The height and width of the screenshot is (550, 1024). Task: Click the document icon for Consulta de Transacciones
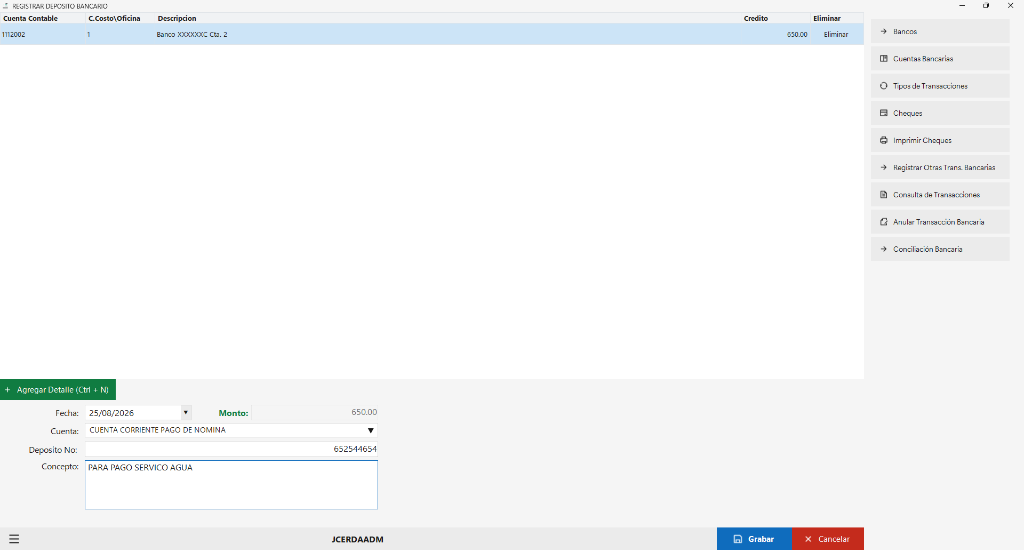884,195
